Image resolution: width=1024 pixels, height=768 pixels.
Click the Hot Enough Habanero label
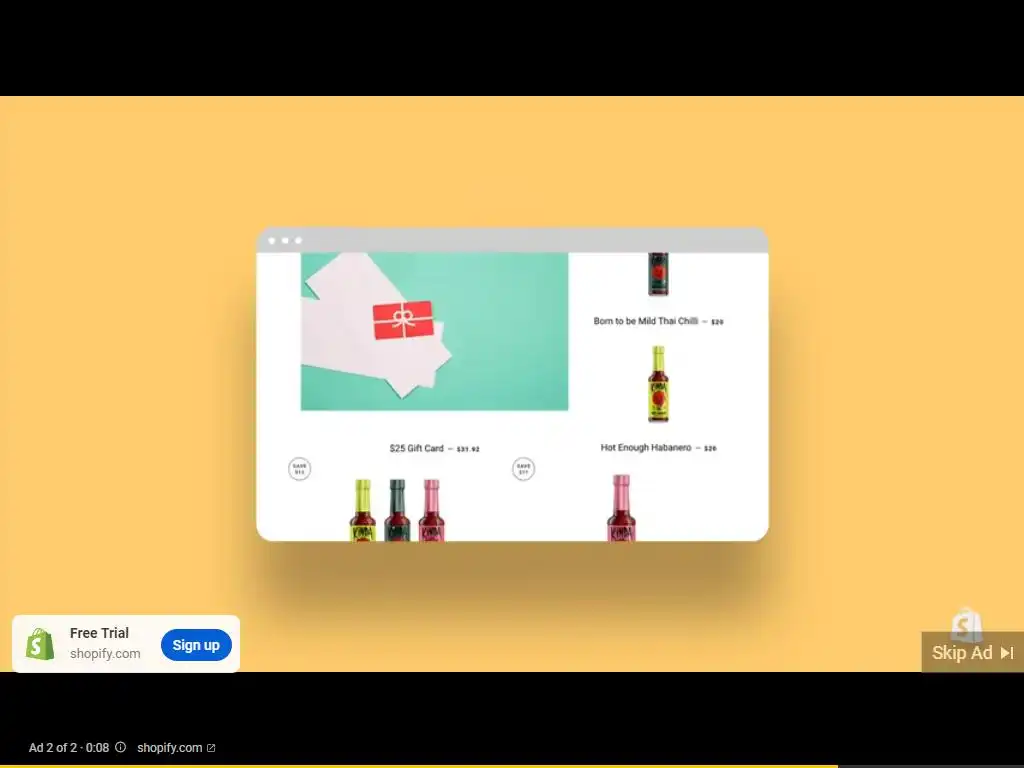(645, 447)
